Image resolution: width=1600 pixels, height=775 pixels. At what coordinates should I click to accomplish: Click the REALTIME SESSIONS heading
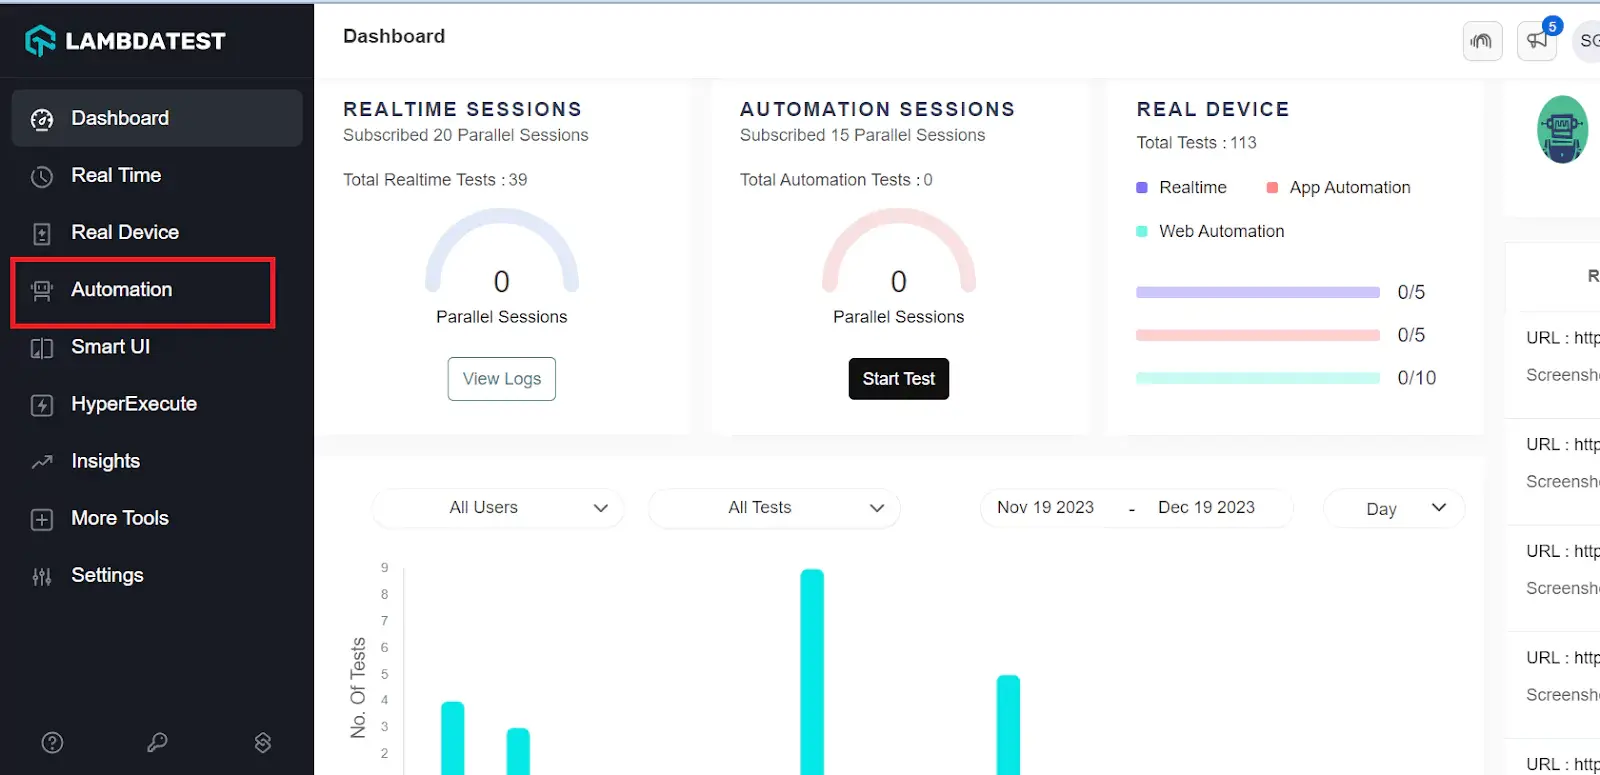462,109
